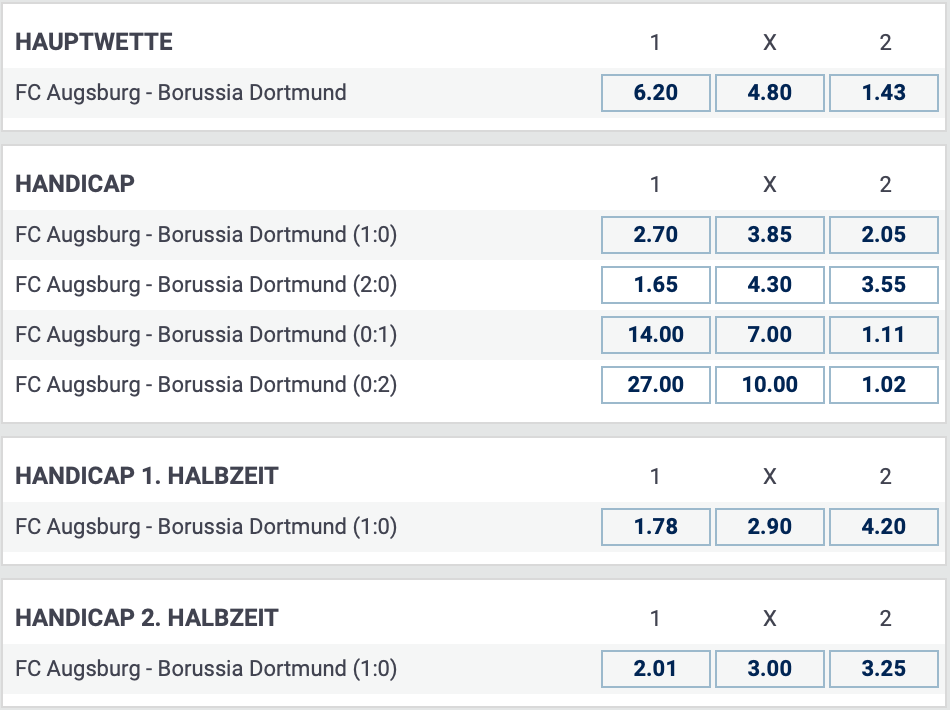950x710 pixels.
Task: Choose the 3.85 draw in handicap (1:0)
Action: point(769,235)
